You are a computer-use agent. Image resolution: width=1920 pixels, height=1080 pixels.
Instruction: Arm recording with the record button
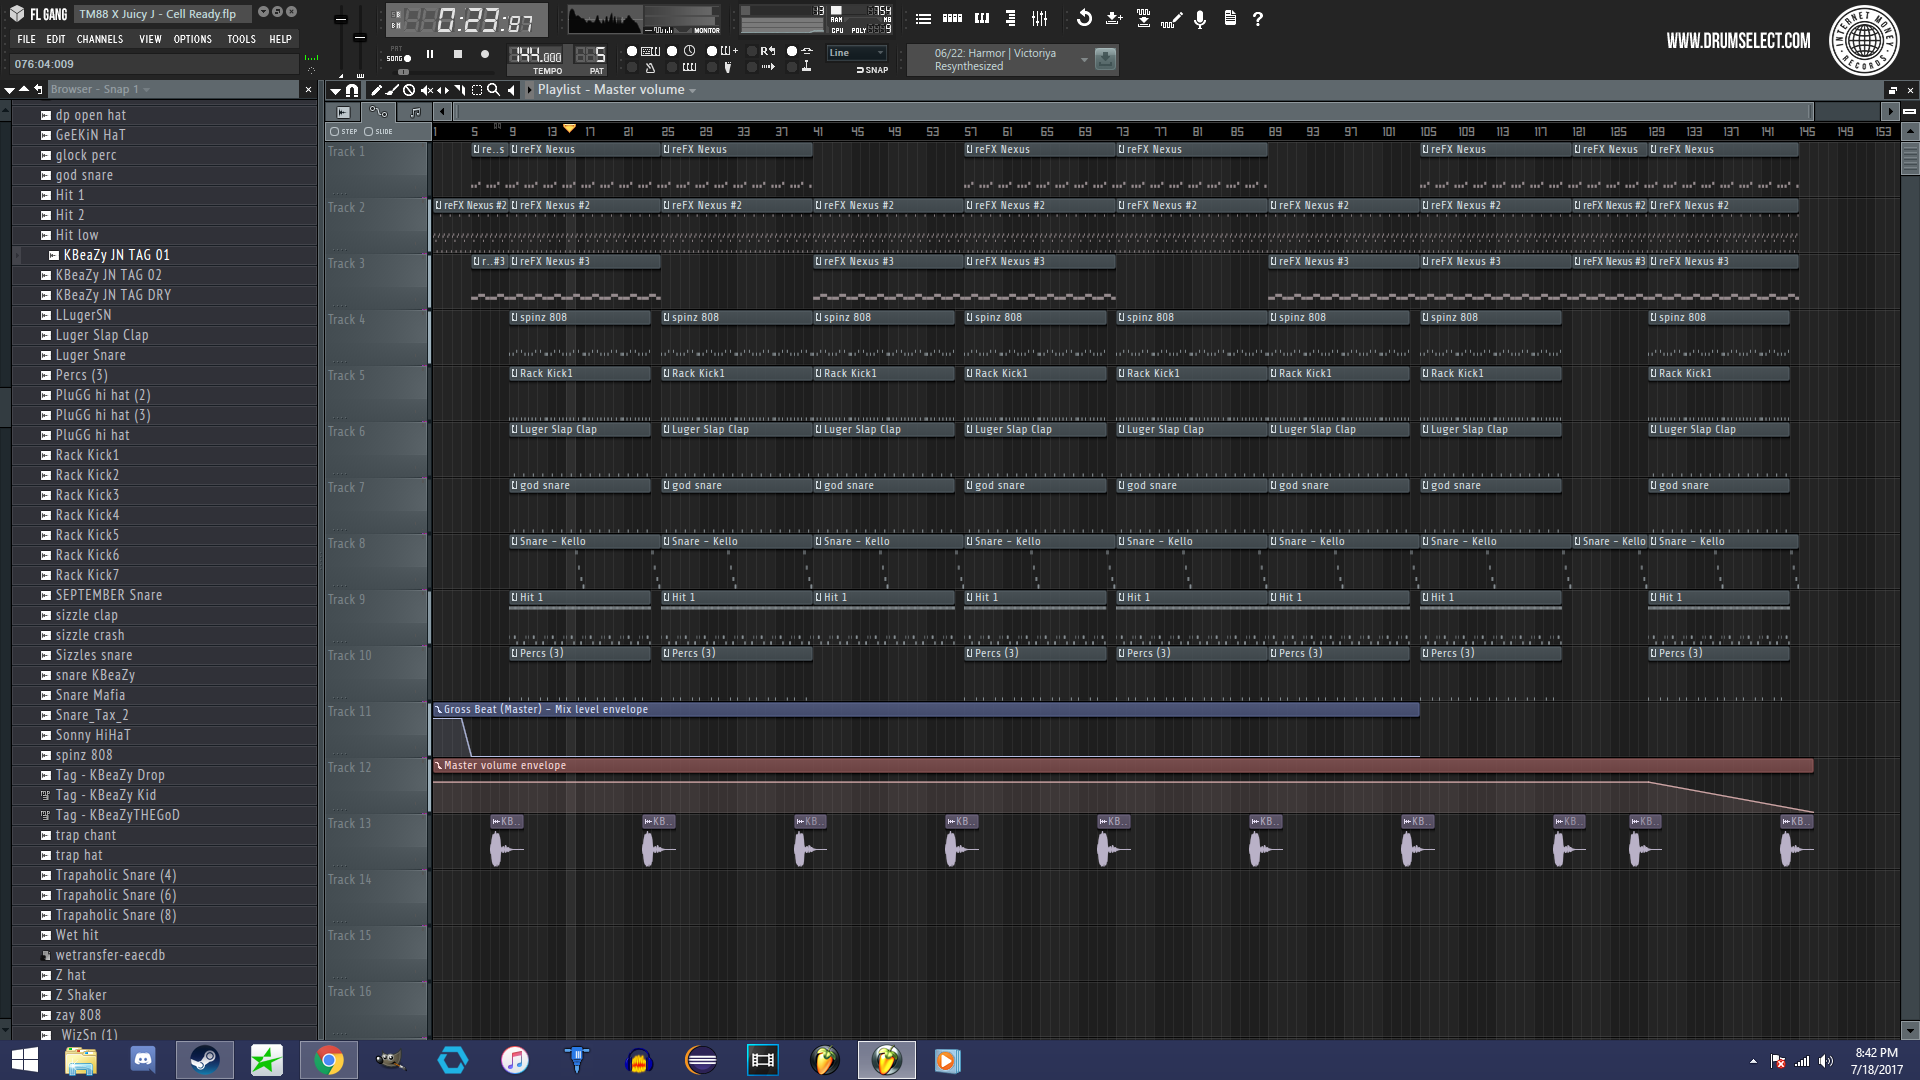point(484,54)
